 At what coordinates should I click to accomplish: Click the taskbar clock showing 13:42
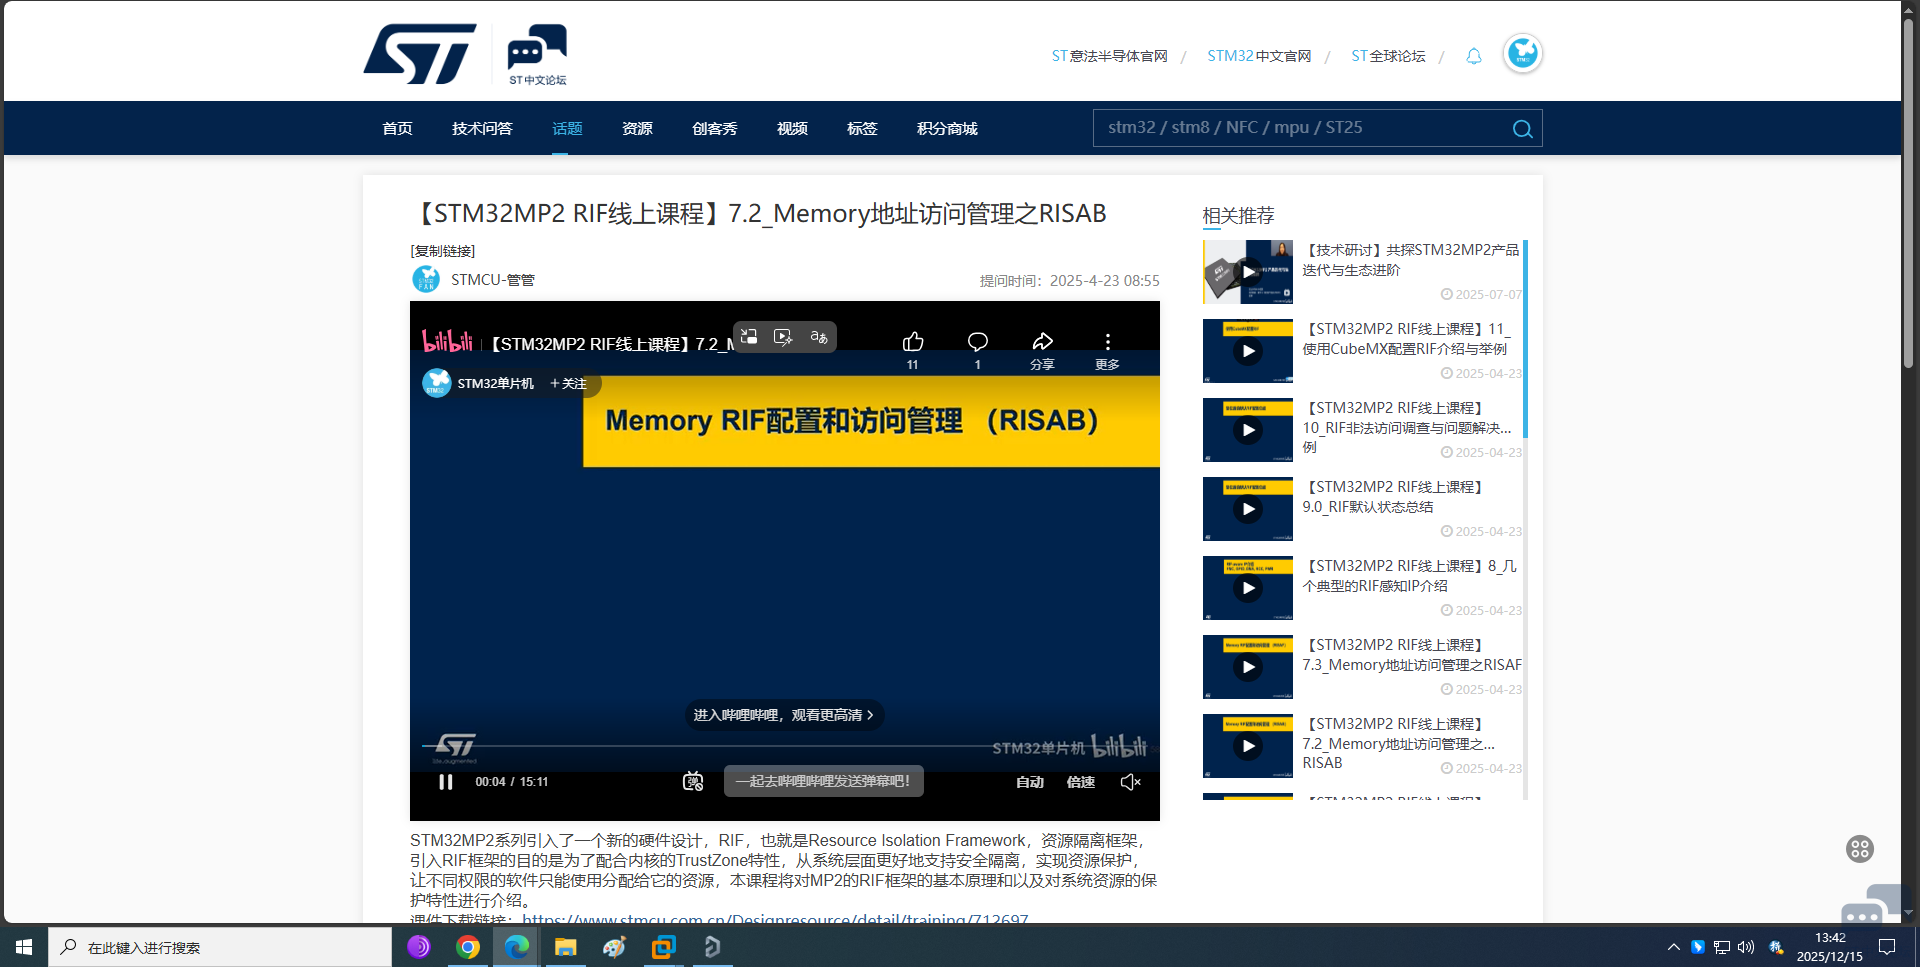coord(1830,947)
